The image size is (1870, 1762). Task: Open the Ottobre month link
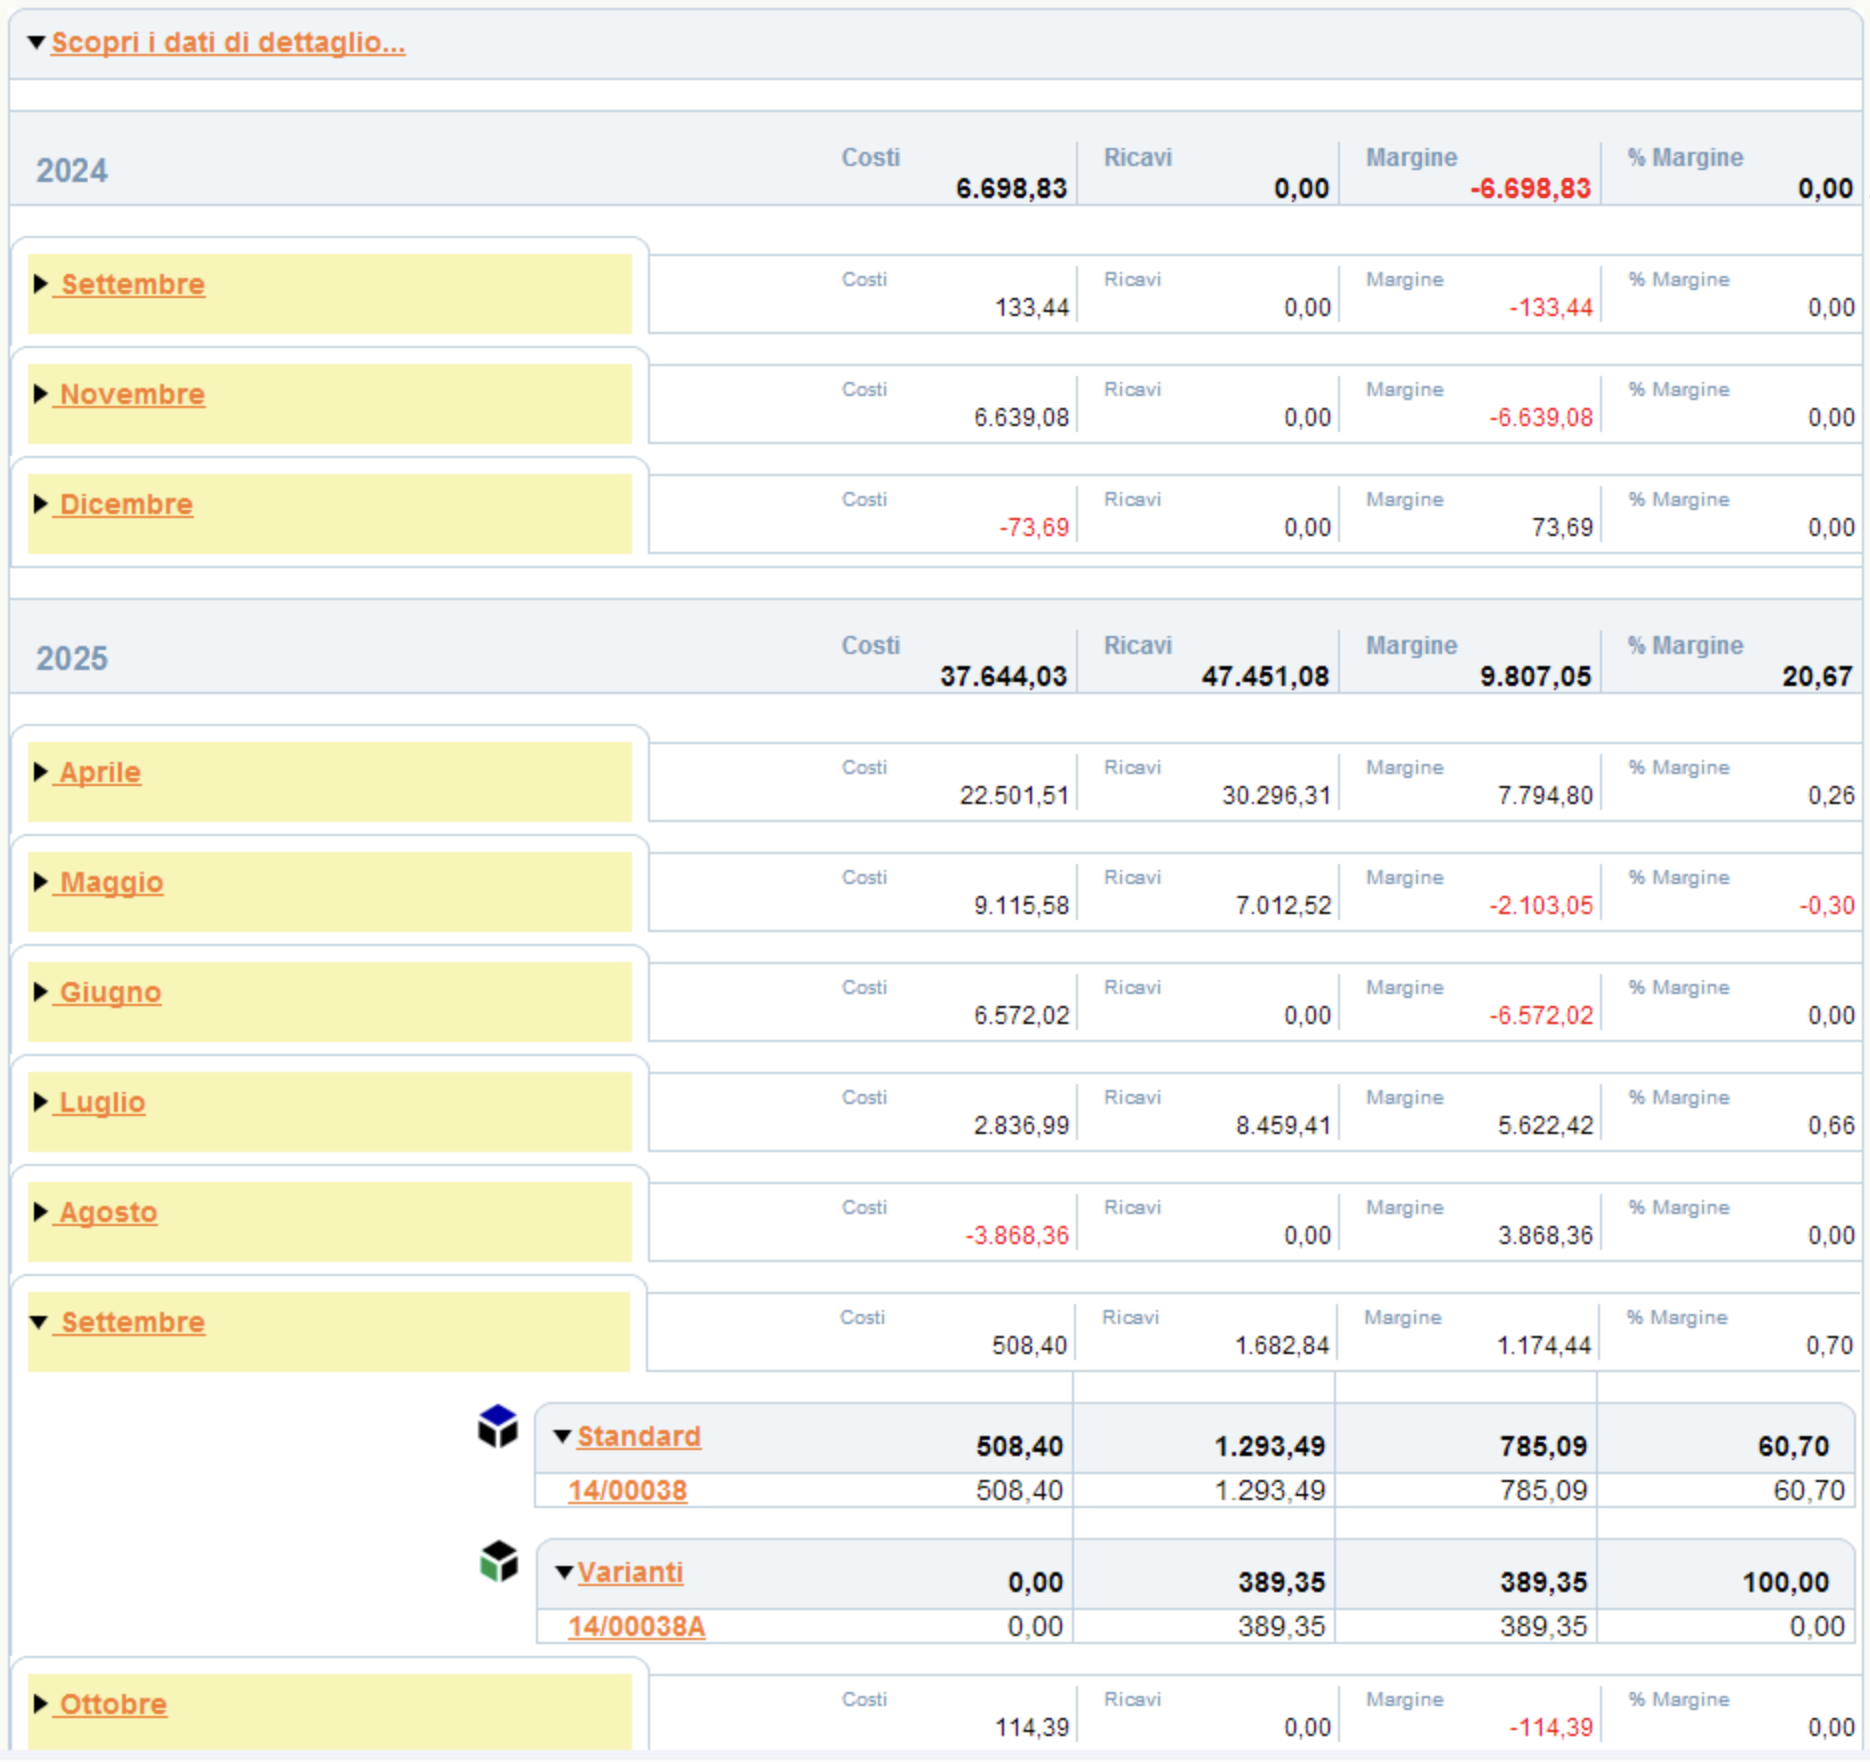pyautogui.click(x=113, y=1704)
